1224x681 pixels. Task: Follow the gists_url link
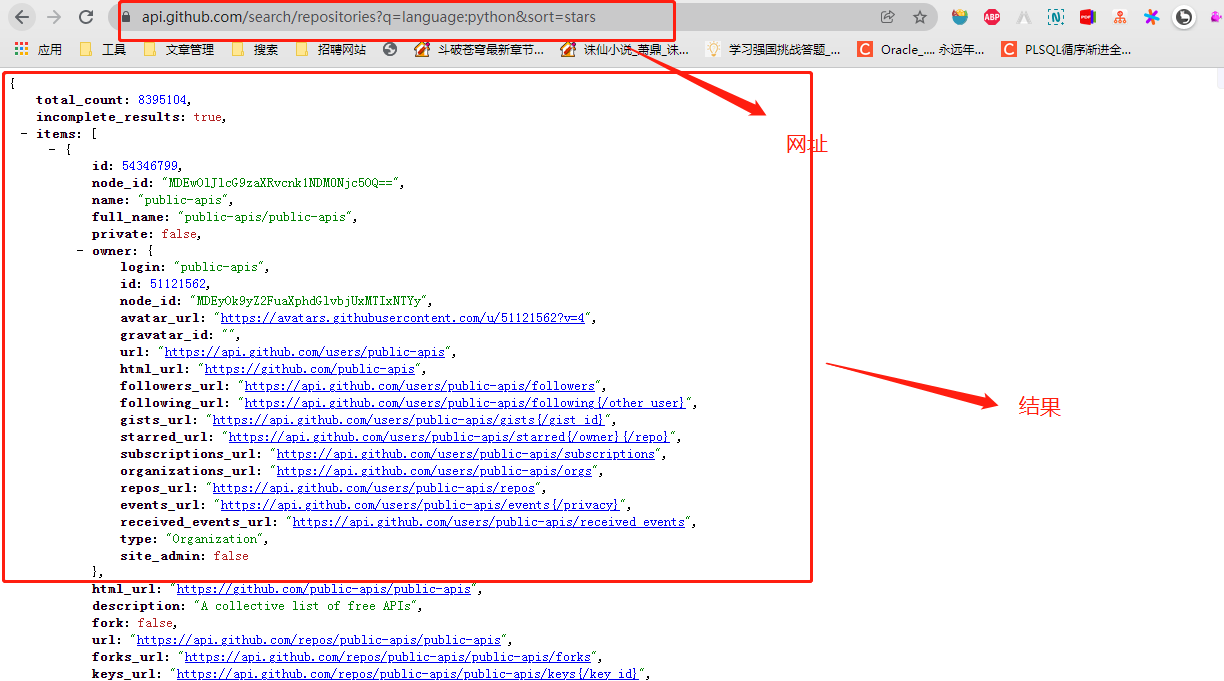coord(408,420)
